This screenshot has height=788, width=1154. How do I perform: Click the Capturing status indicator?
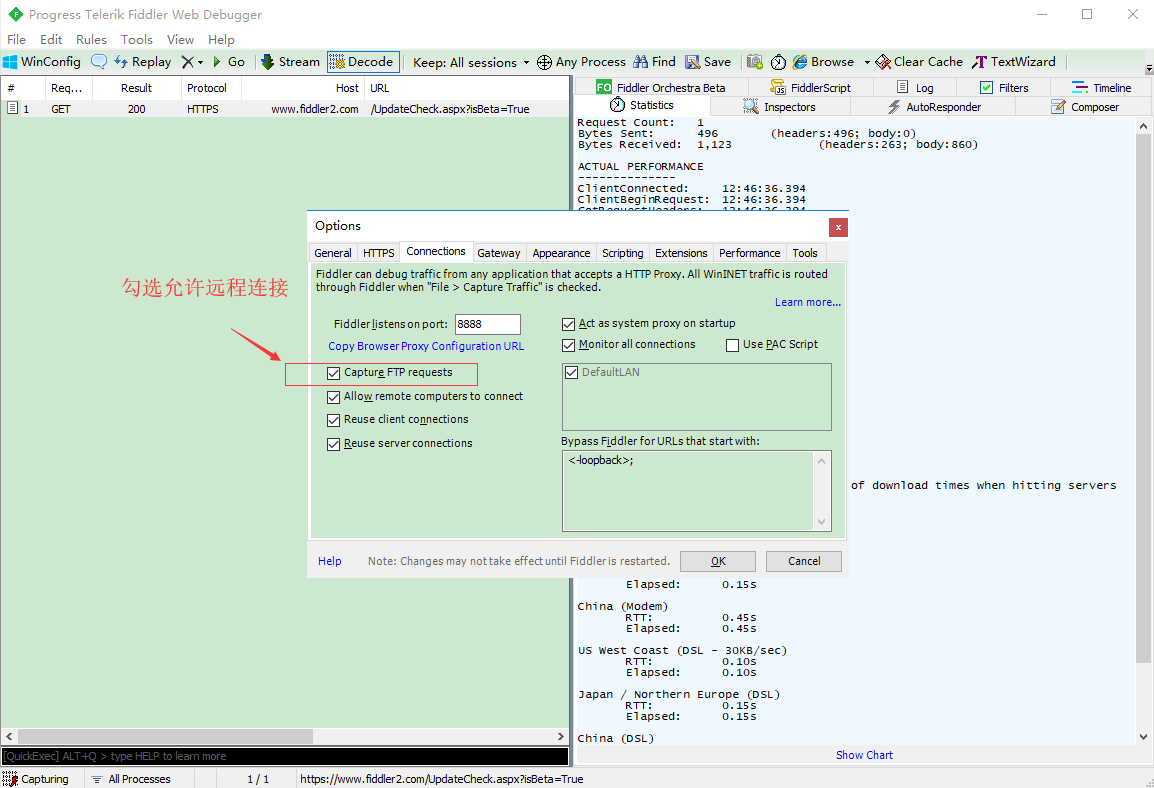coord(36,778)
